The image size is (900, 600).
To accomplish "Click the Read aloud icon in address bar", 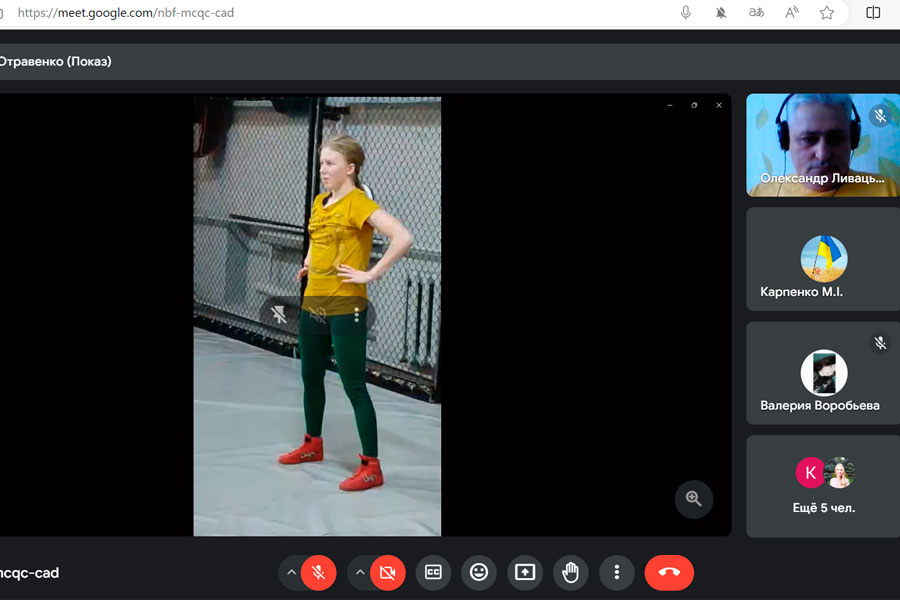I will coord(792,13).
